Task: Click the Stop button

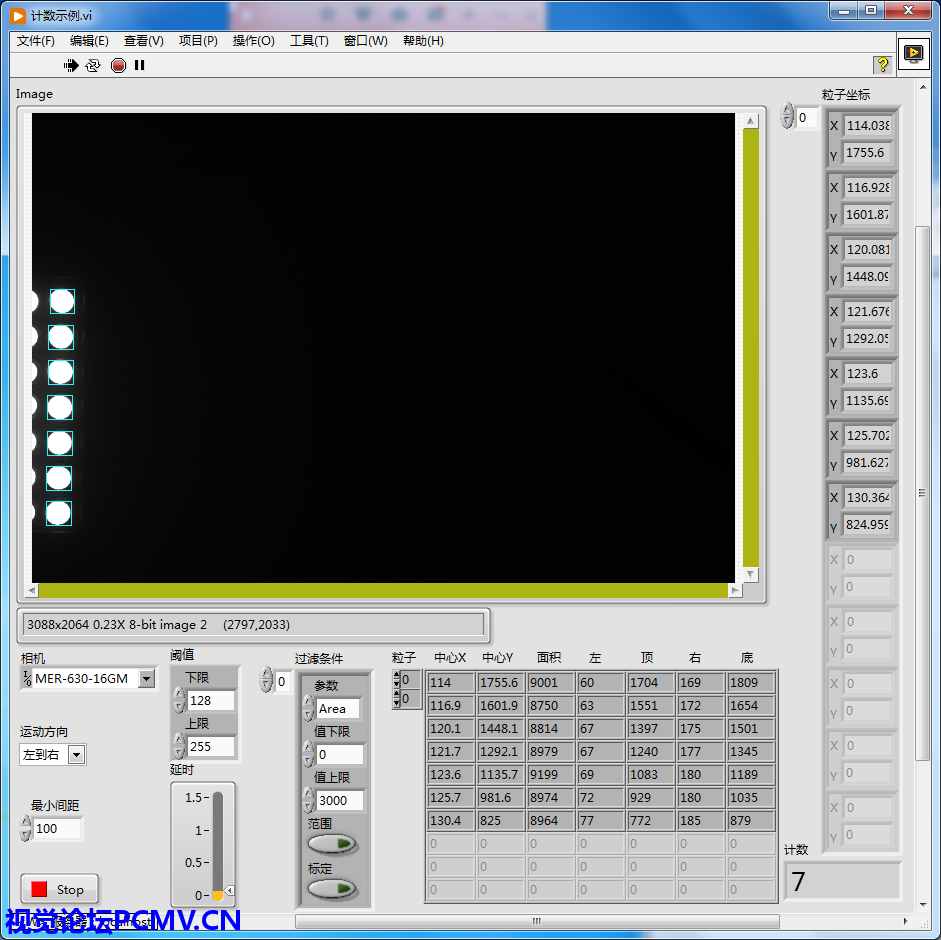Action: pyautogui.click(x=60, y=889)
